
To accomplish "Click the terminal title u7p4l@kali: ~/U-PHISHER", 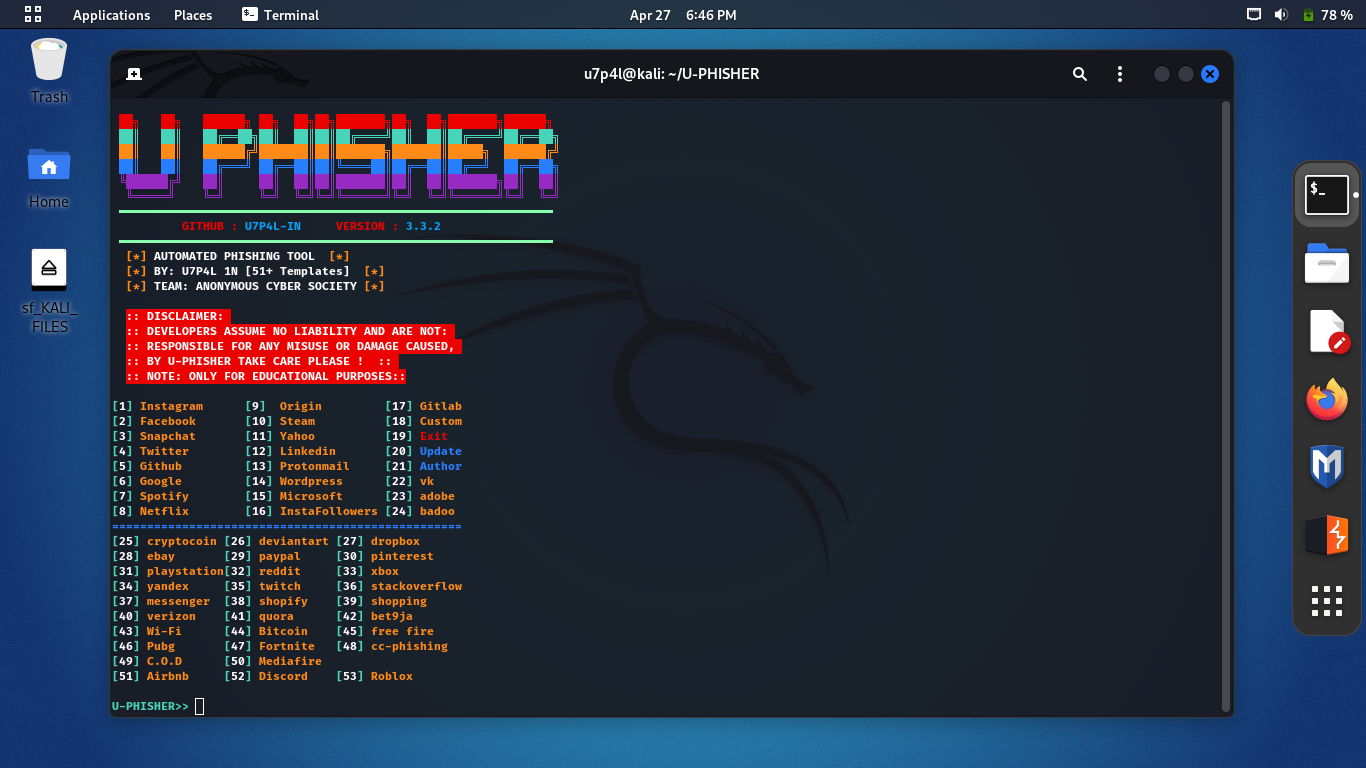I will pos(671,74).
